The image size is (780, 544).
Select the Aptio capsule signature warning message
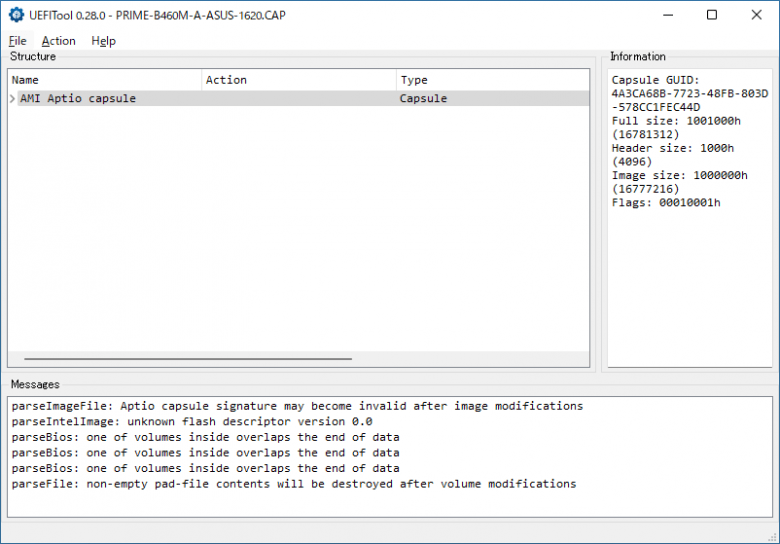click(297, 406)
